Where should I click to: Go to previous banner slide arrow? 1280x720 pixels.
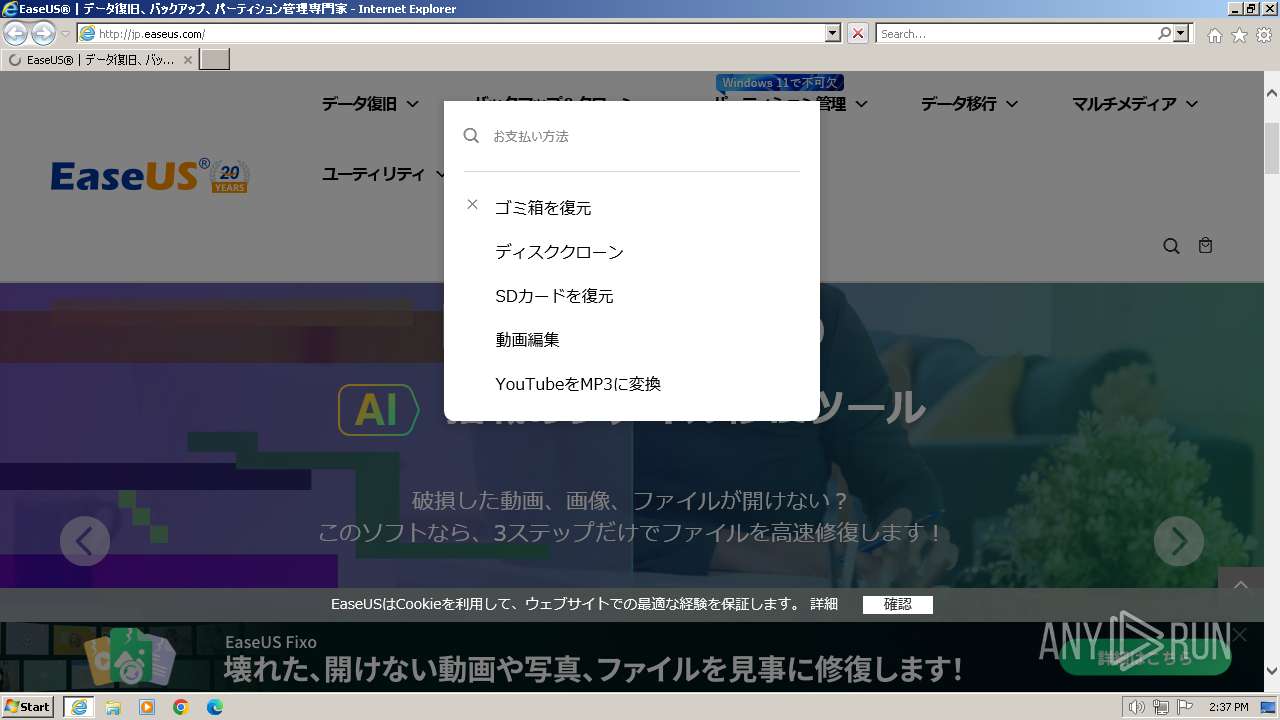[x=85, y=541]
